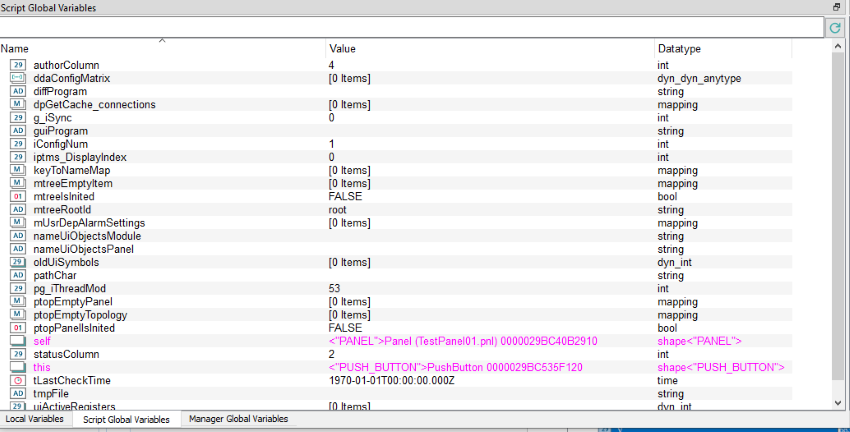Sort by the Datatype column header
The image size is (850, 432).
[x=722, y=48]
